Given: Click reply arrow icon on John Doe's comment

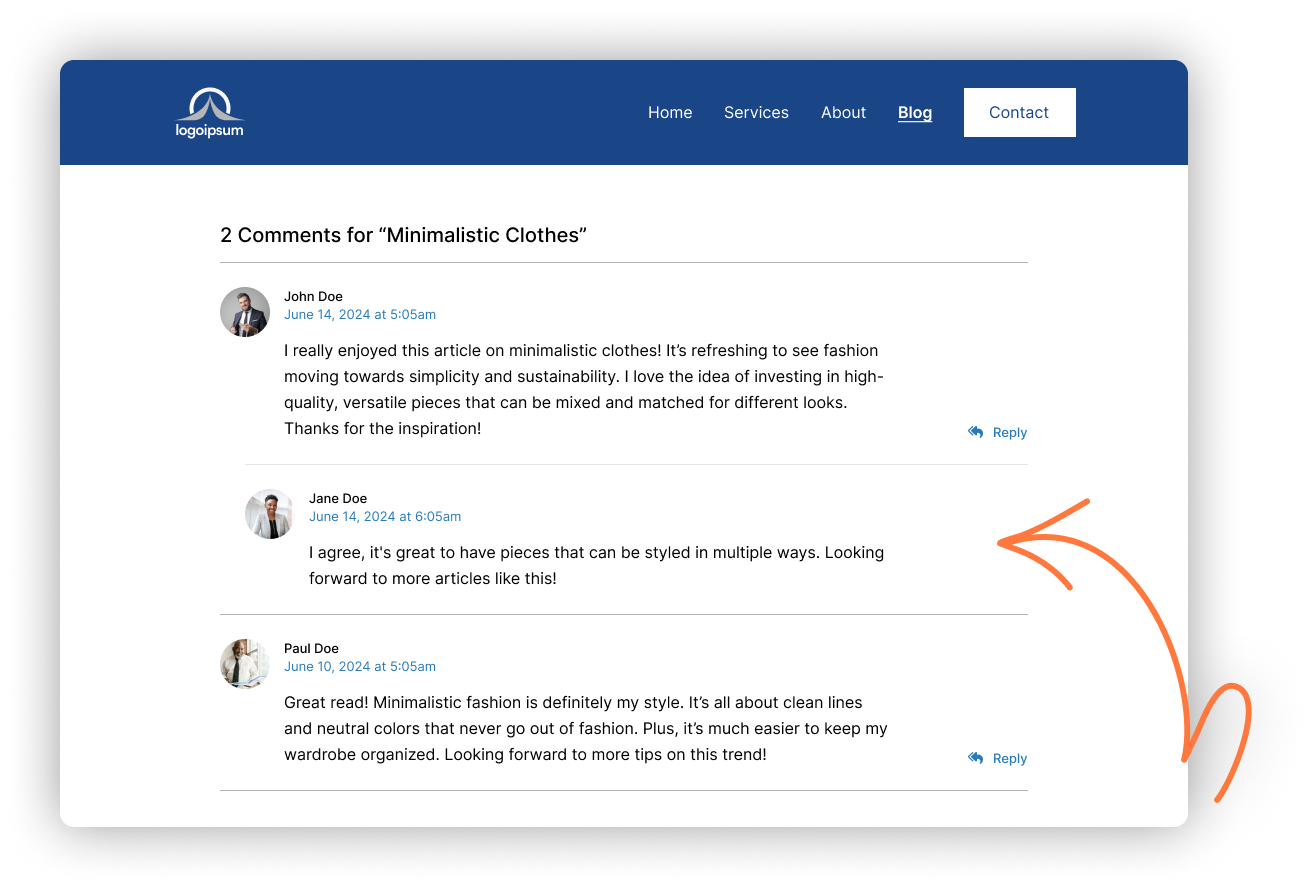Looking at the screenshot, I should click(976, 432).
